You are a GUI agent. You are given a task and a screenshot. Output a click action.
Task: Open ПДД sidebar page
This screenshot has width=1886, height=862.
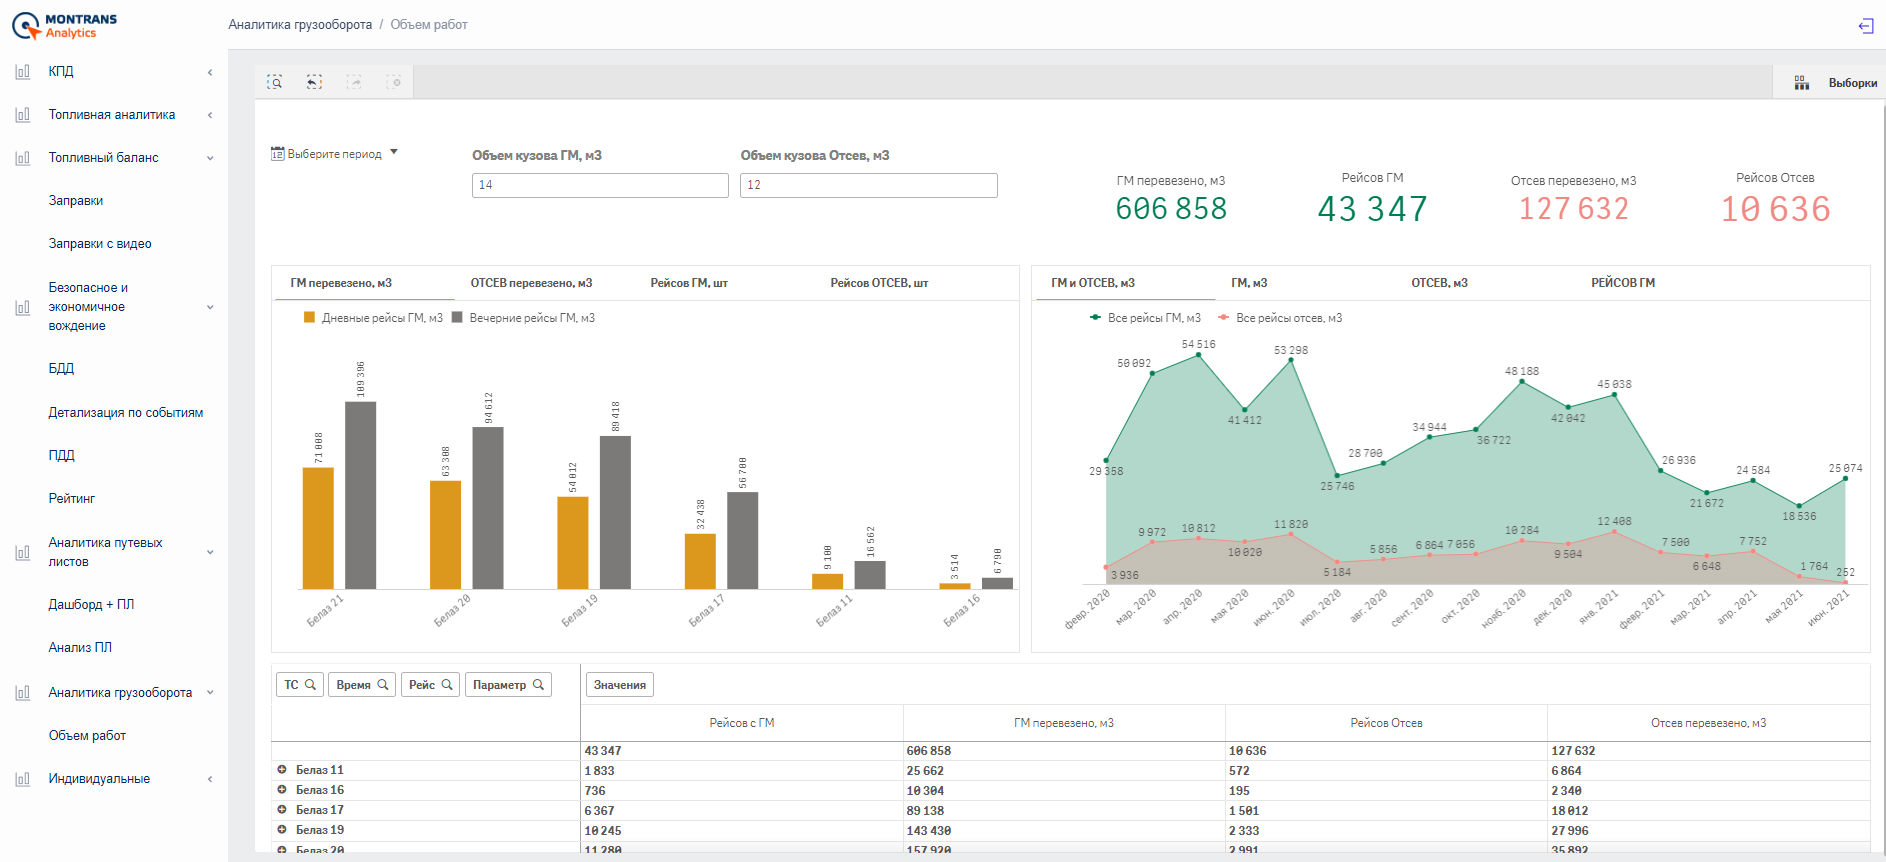[61, 456]
